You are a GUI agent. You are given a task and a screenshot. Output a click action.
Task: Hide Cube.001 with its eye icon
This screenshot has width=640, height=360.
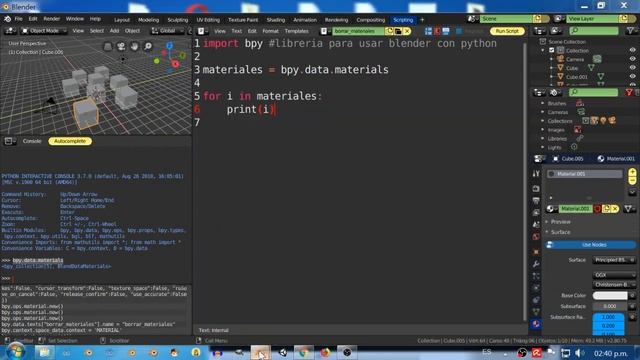pos(632,76)
